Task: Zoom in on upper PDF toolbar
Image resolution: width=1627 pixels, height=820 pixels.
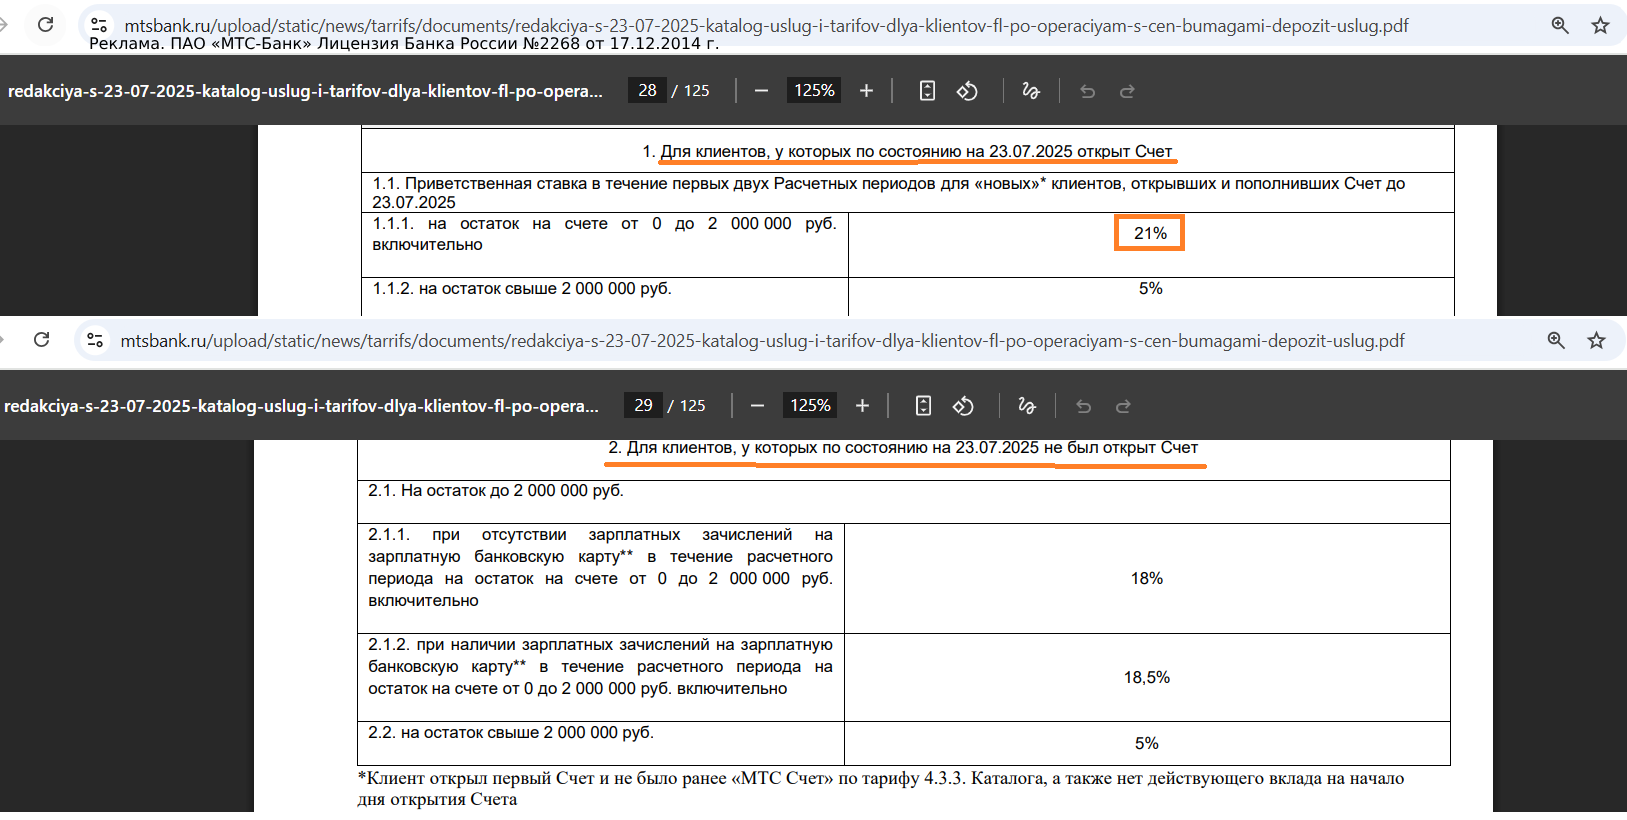Action: (x=866, y=90)
